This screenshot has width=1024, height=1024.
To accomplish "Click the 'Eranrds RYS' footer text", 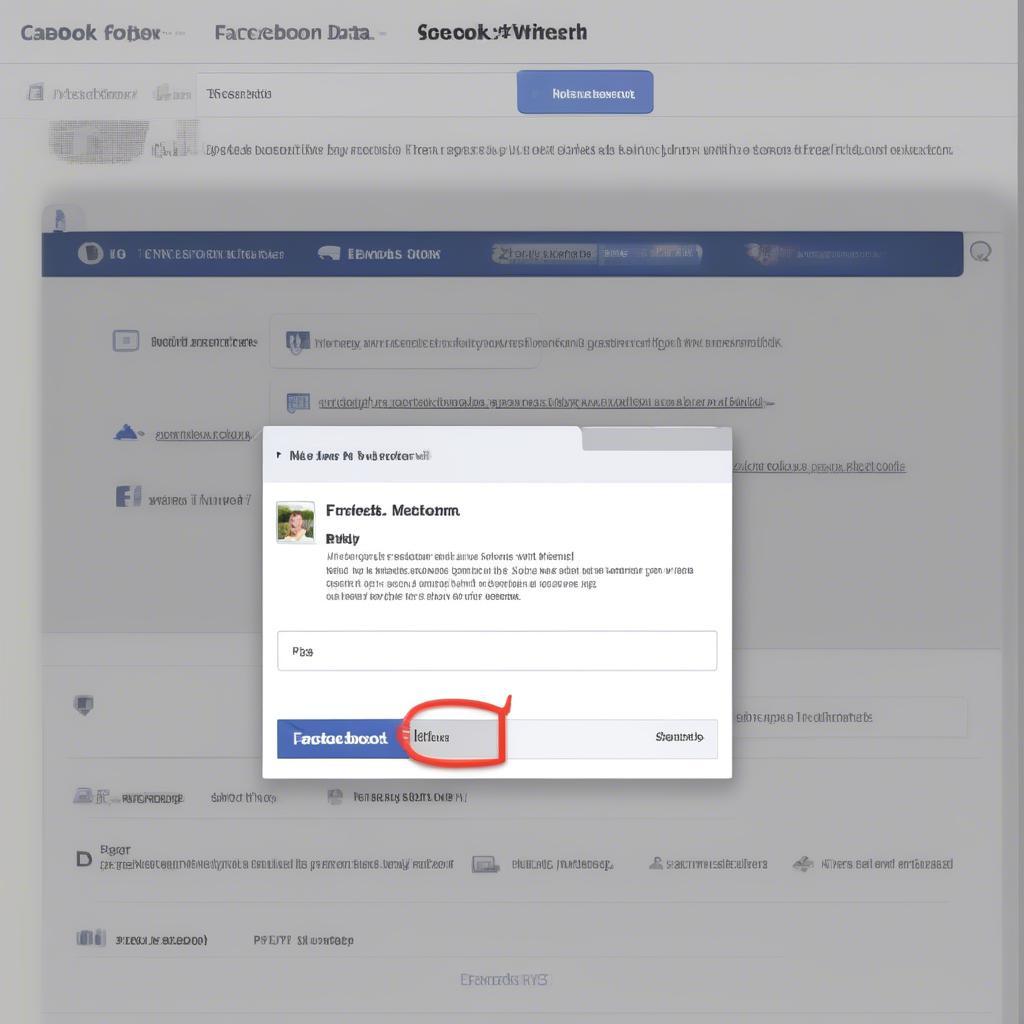I will pos(504,980).
